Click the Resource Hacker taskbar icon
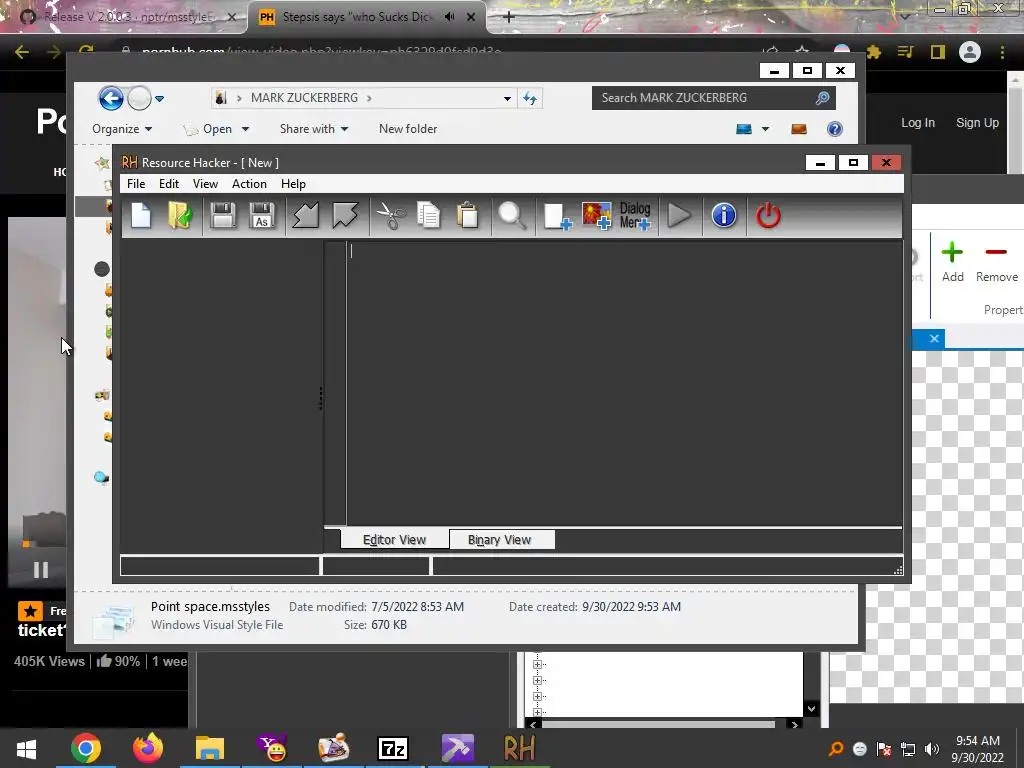Screen dimensions: 1024x768 520,748
